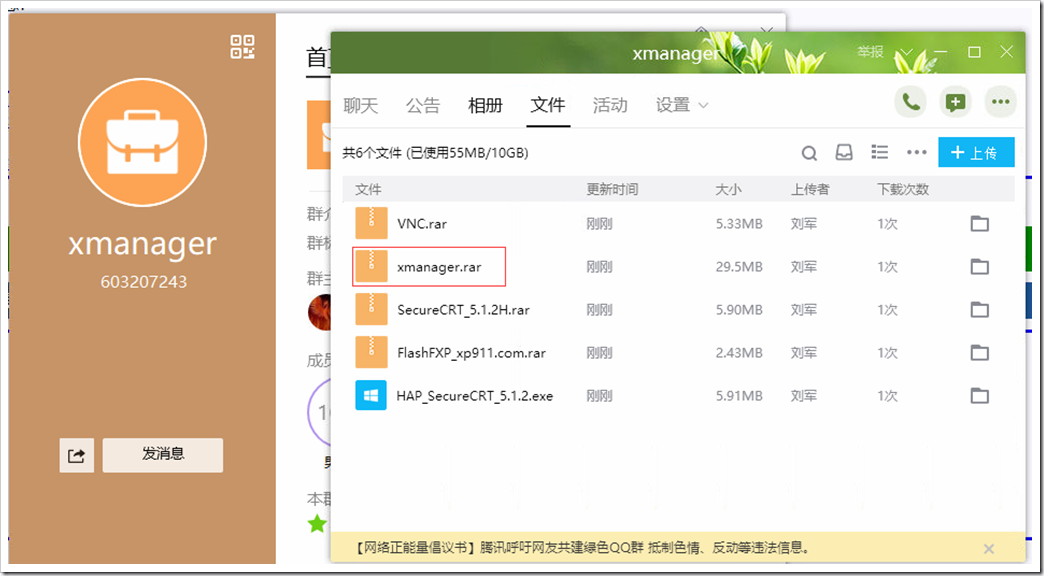Image resolution: width=1044 pixels, height=576 pixels.
Task: Sort by 大小 column header
Action: click(x=728, y=190)
